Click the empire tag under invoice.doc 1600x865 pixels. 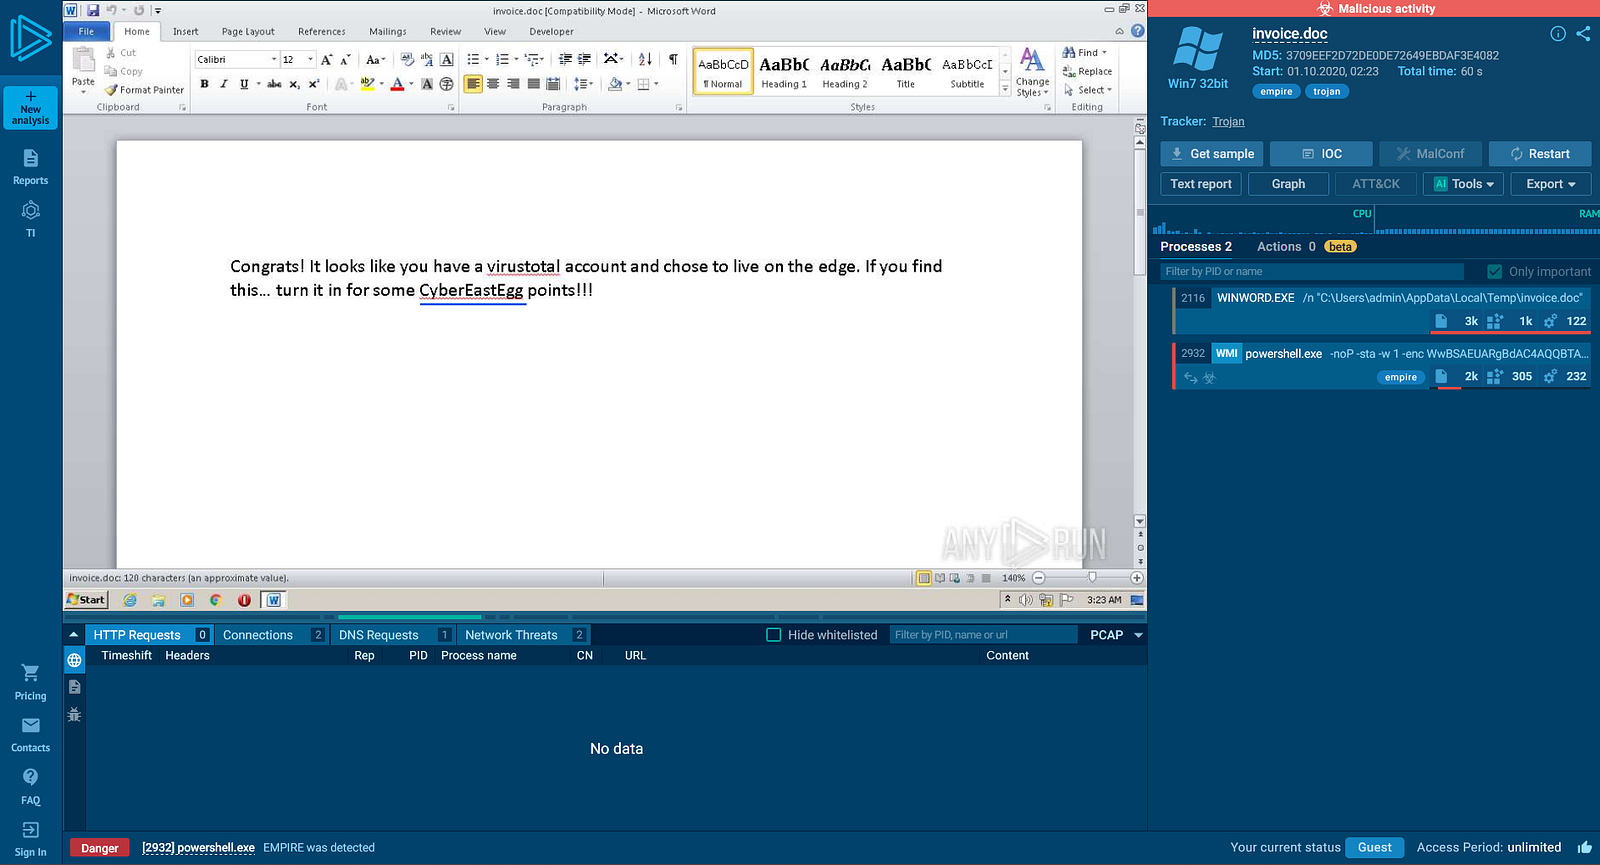click(1276, 91)
